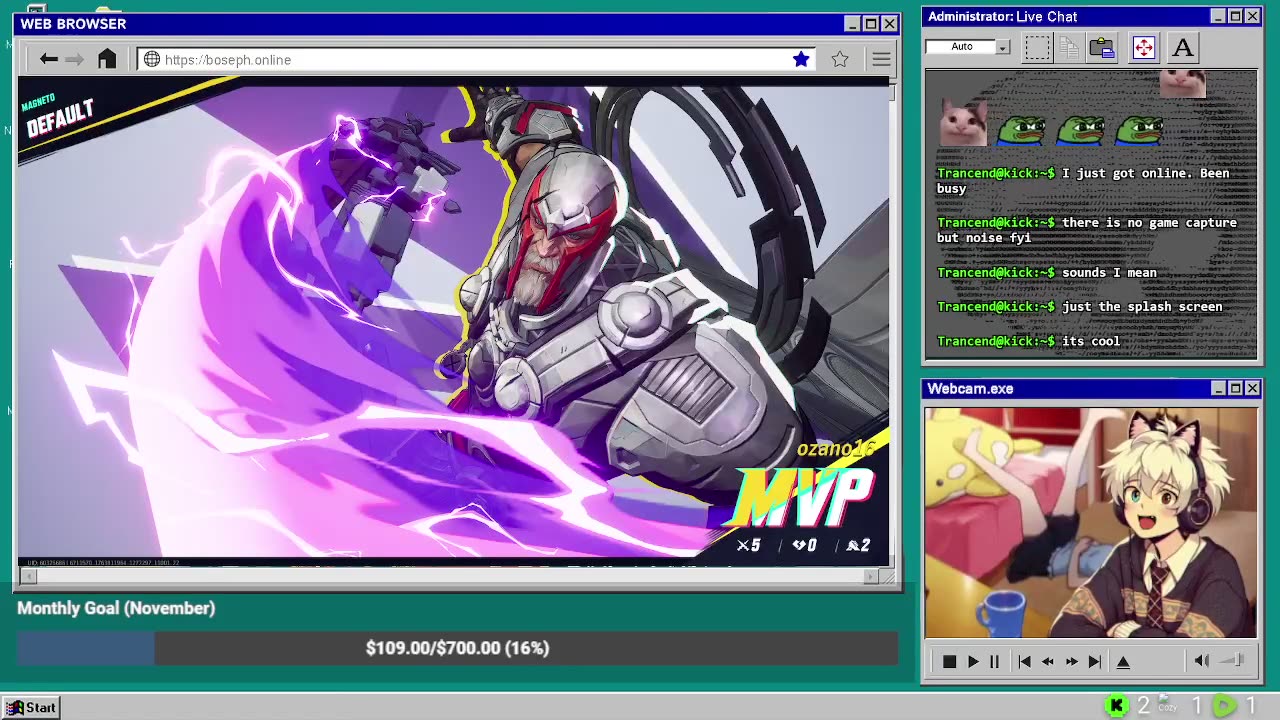Click the horizontal scrollbar left arrow in browser

click(28, 576)
